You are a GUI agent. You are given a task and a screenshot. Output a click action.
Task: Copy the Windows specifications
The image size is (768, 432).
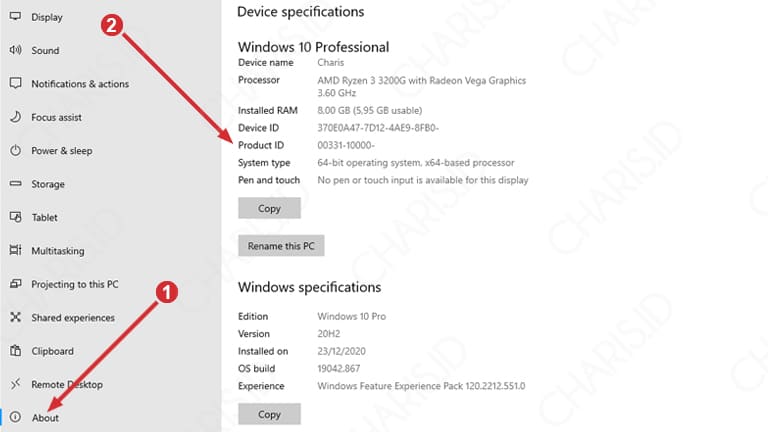click(269, 414)
